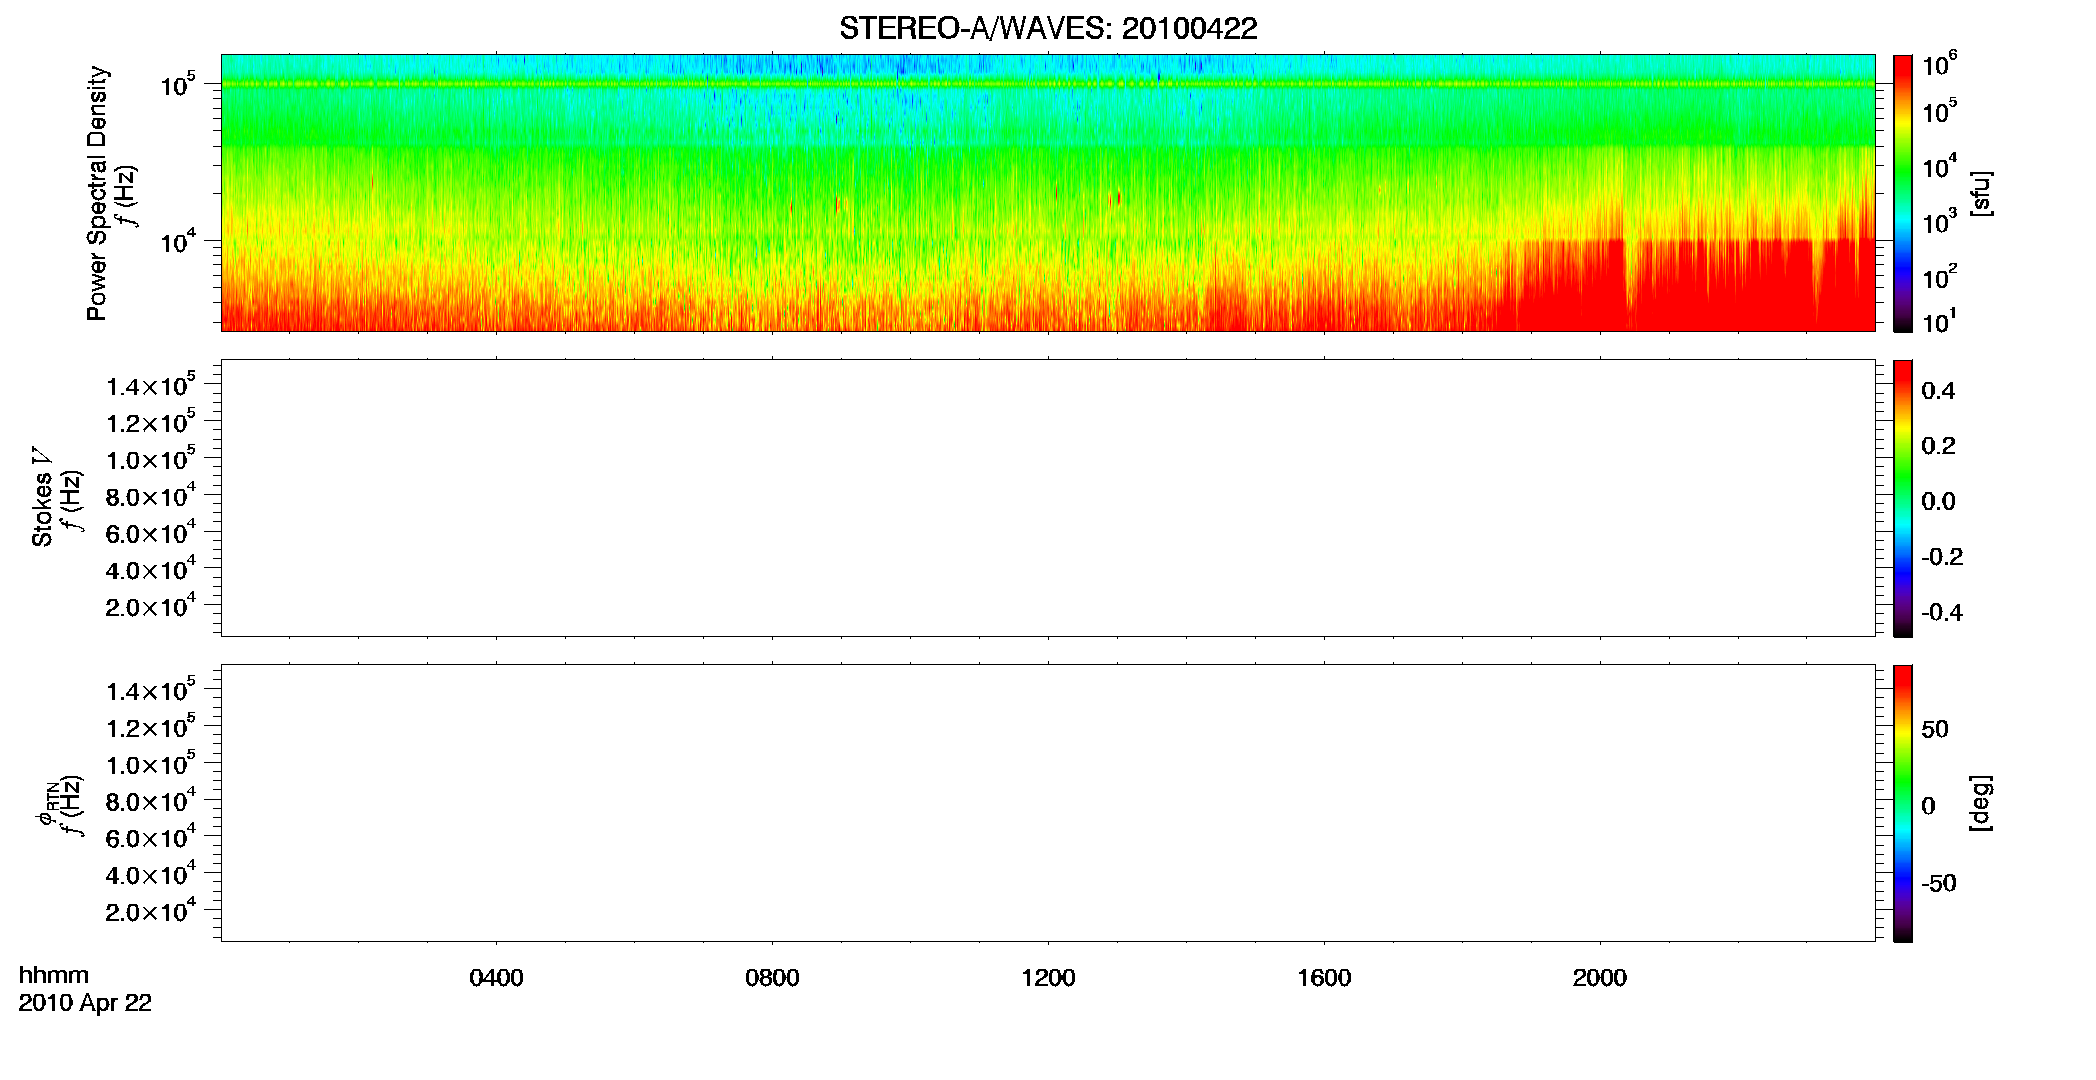The width and height of the screenshot is (2096, 1080).
Task: Click the "50" tick on degrees color bar
Action: point(1935,729)
